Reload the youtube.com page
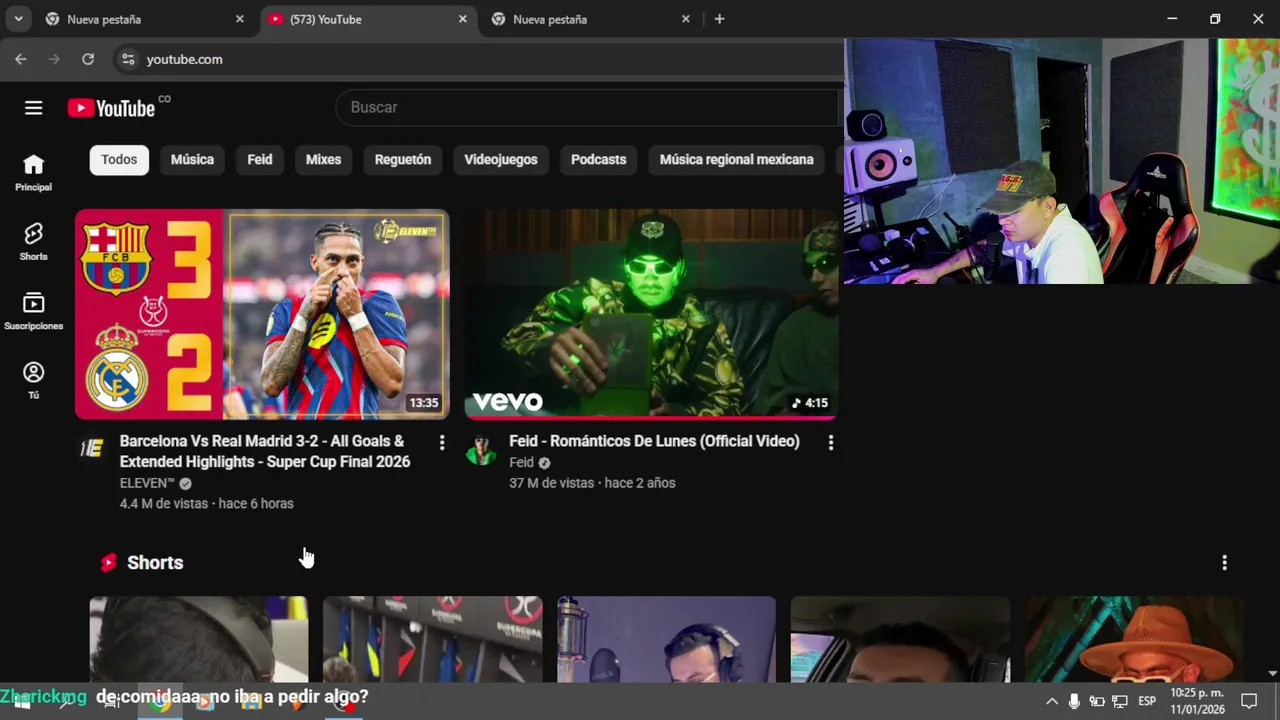 pos(88,59)
